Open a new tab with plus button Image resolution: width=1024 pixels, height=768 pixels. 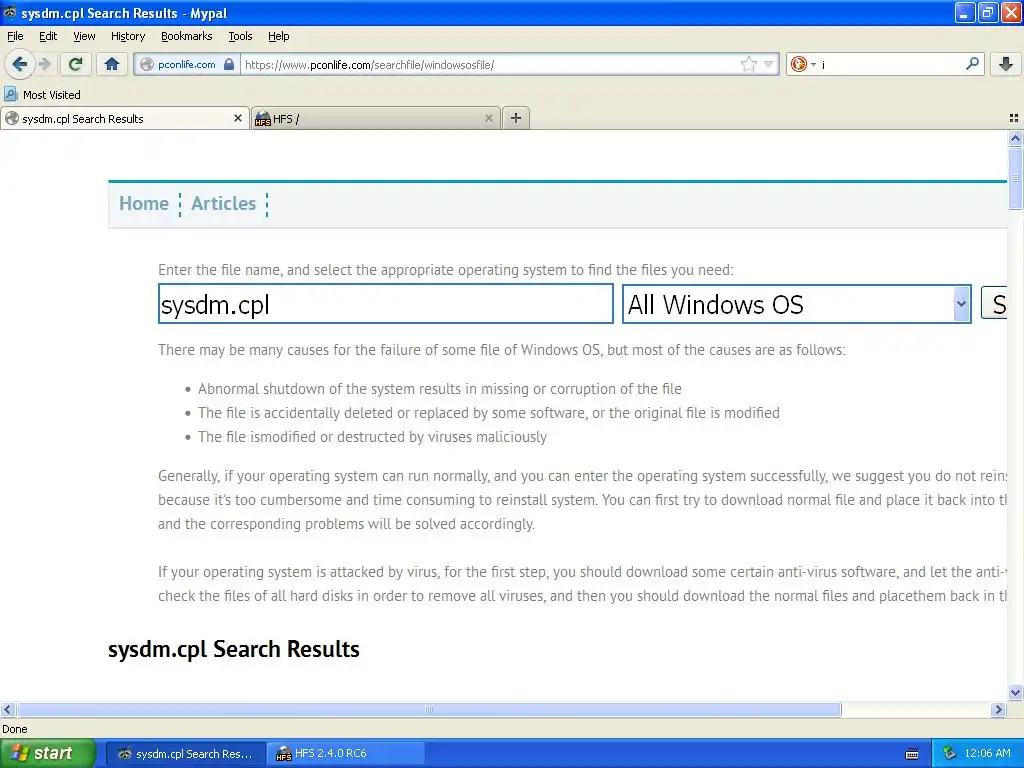(516, 118)
